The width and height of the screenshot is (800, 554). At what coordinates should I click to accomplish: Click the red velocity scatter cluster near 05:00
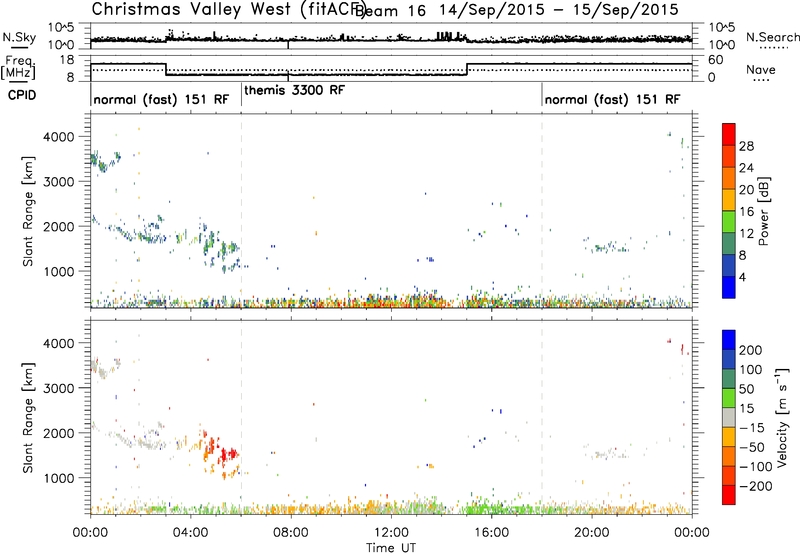tap(223, 453)
